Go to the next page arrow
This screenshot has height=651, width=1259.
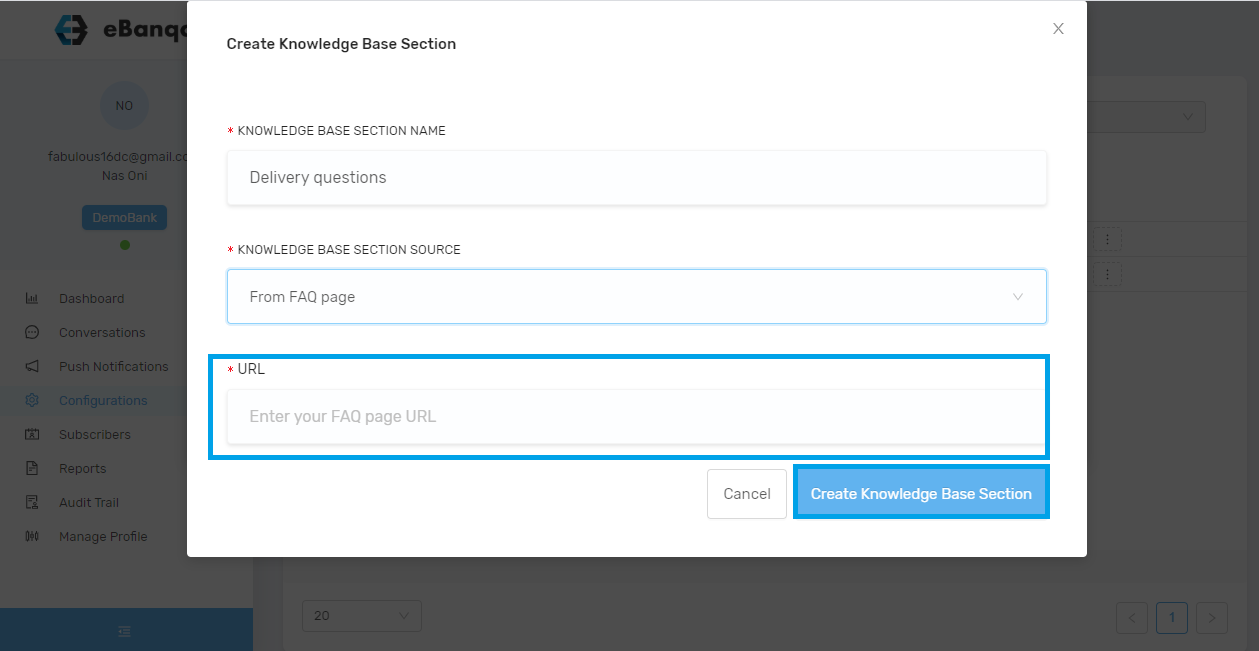click(x=1212, y=618)
